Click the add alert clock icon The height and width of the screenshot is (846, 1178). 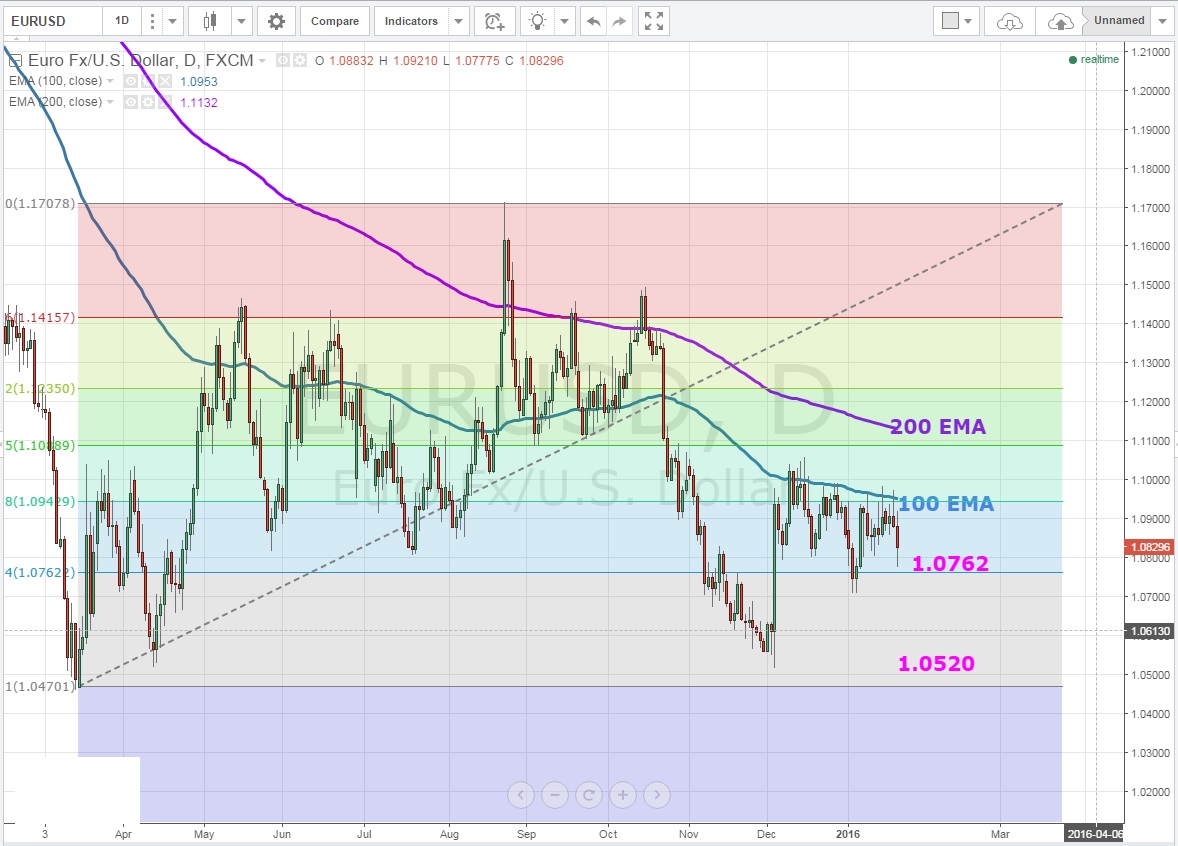pyautogui.click(x=494, y=21)
